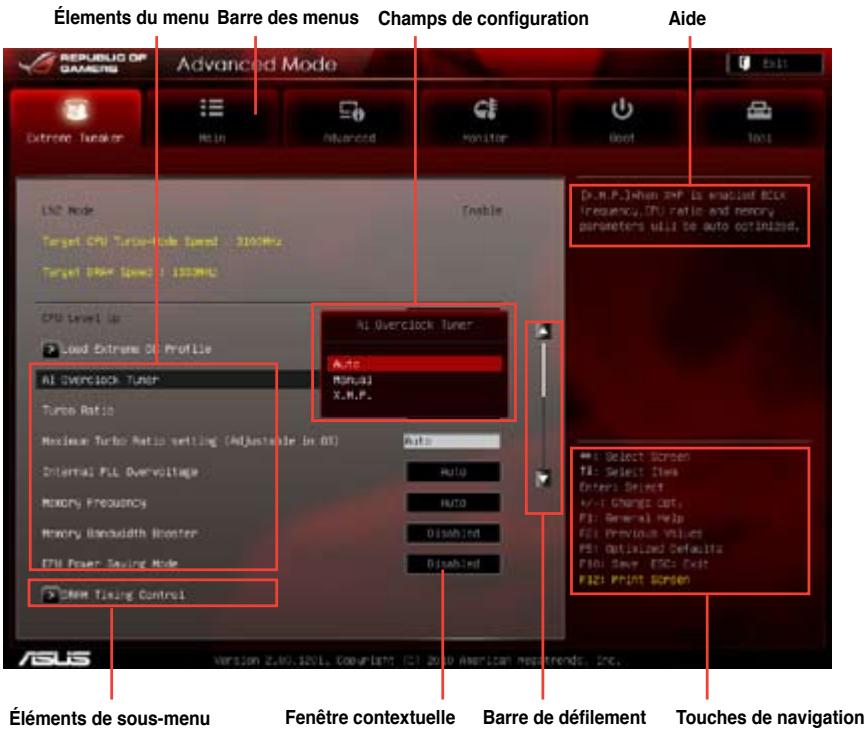Click the Monitor gauge icon
This screenshot has width=865, height=735.
click(486, 109)
